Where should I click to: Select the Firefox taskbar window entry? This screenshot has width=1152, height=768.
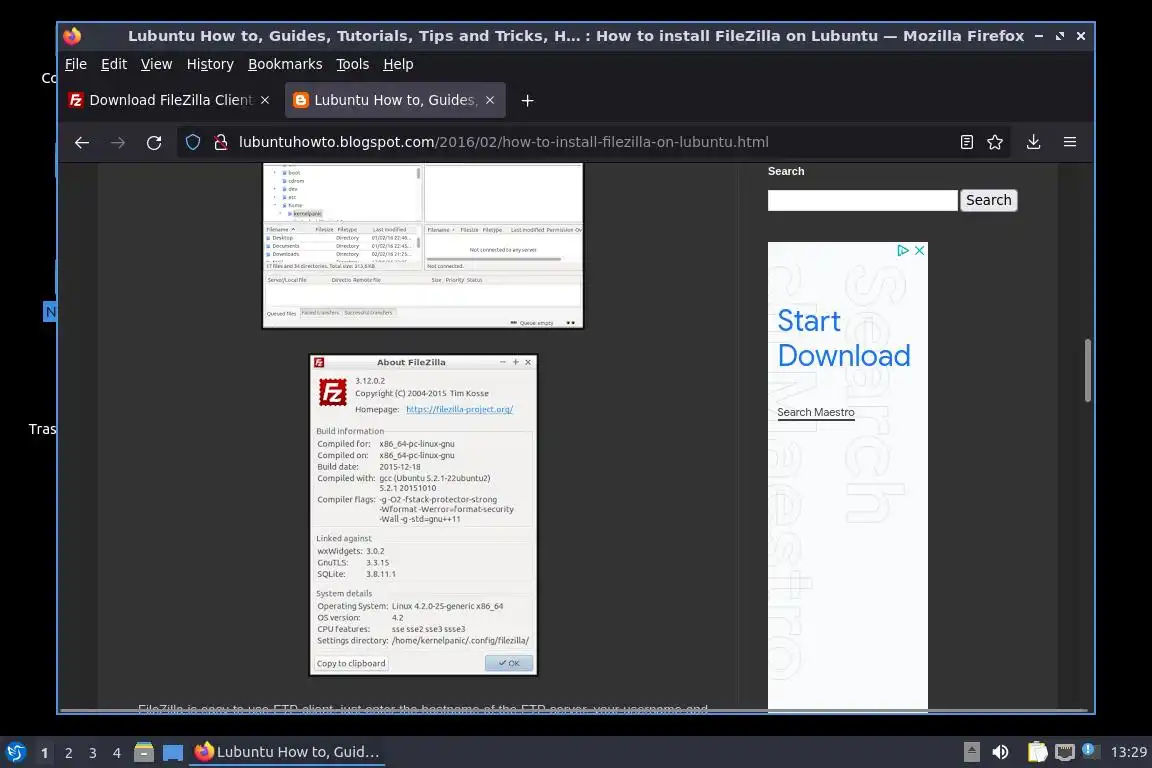(287, 752)
